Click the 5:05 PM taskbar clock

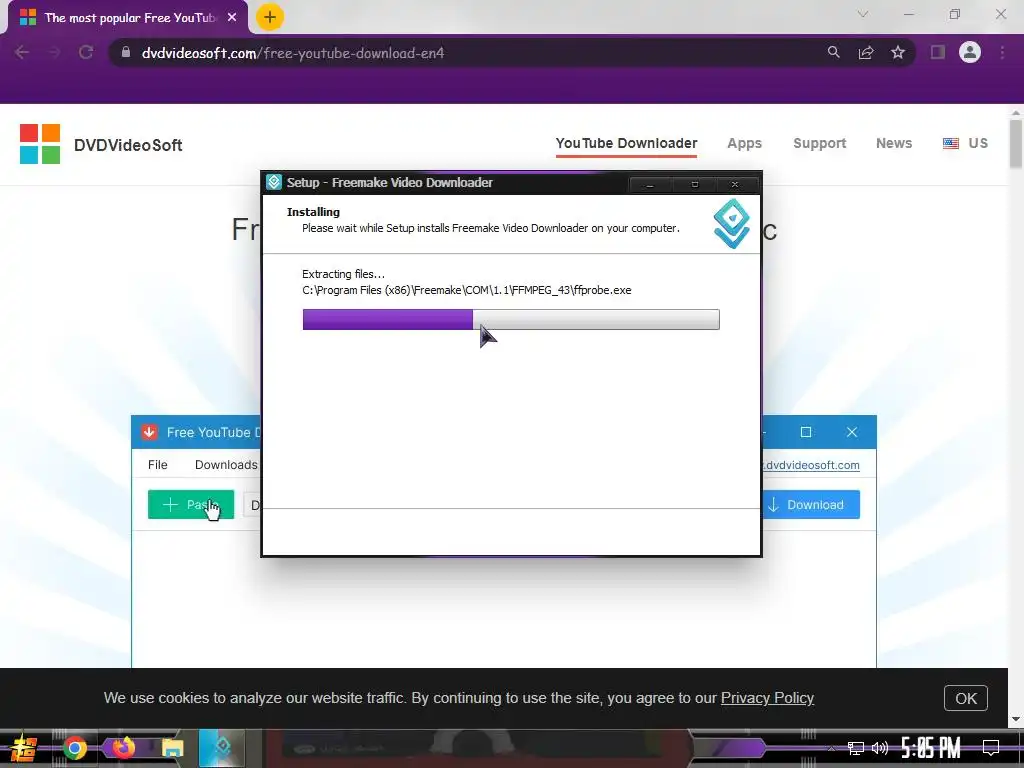(931, 748)
